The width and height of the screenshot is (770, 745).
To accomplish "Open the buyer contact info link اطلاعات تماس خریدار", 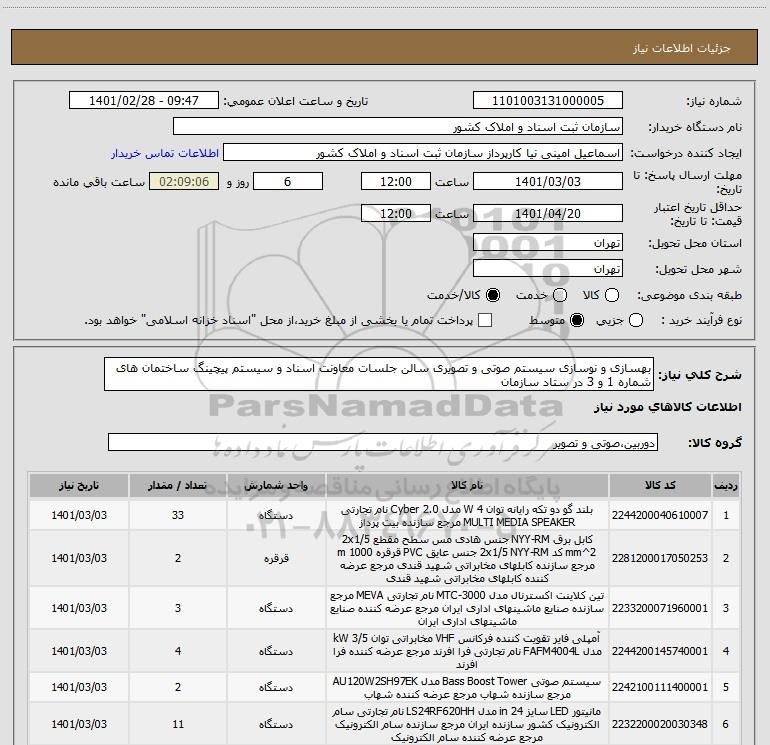I will tap(165, 153).
